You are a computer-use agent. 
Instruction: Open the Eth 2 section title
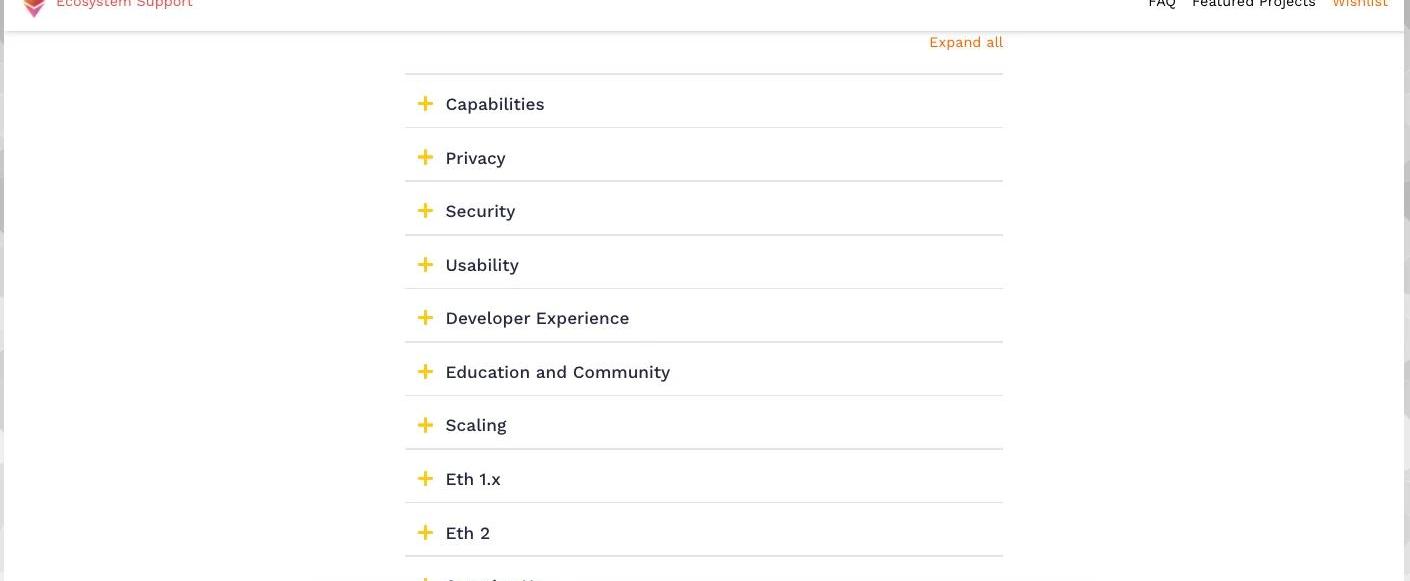[x=467, y=533]
